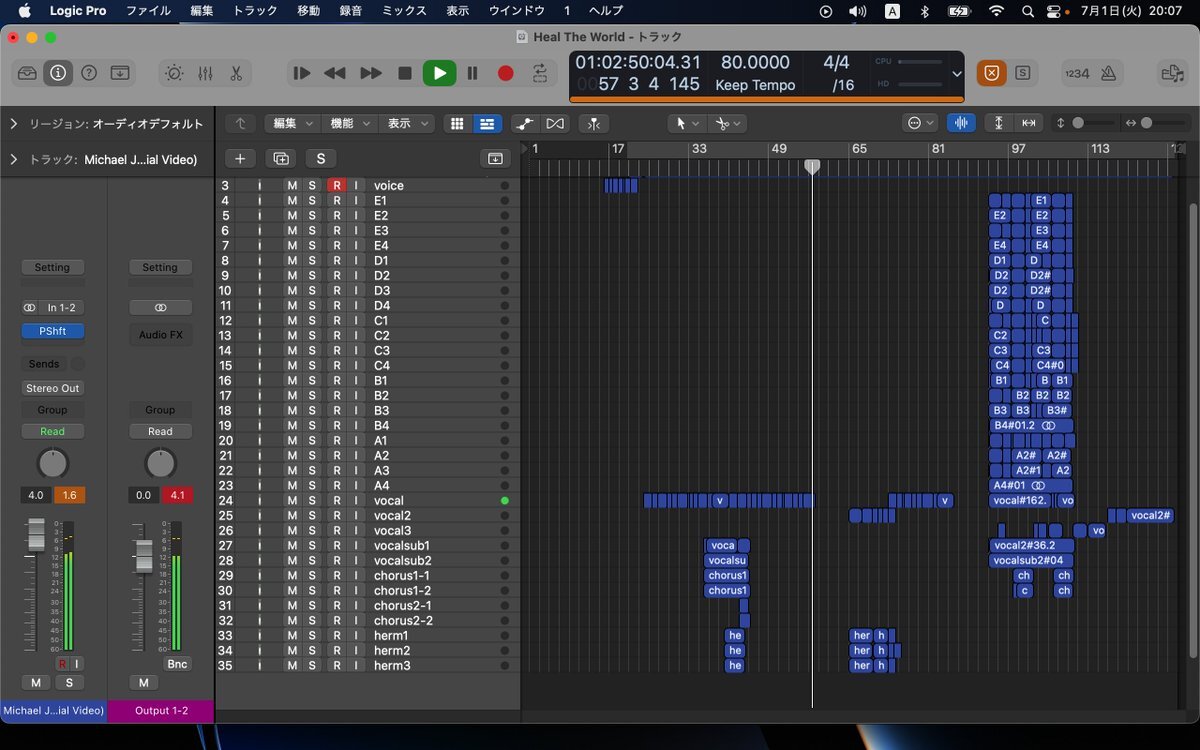The image size is (1200, 750).
Task: Open the Media browser icon
Action: tap(1172, 73)
